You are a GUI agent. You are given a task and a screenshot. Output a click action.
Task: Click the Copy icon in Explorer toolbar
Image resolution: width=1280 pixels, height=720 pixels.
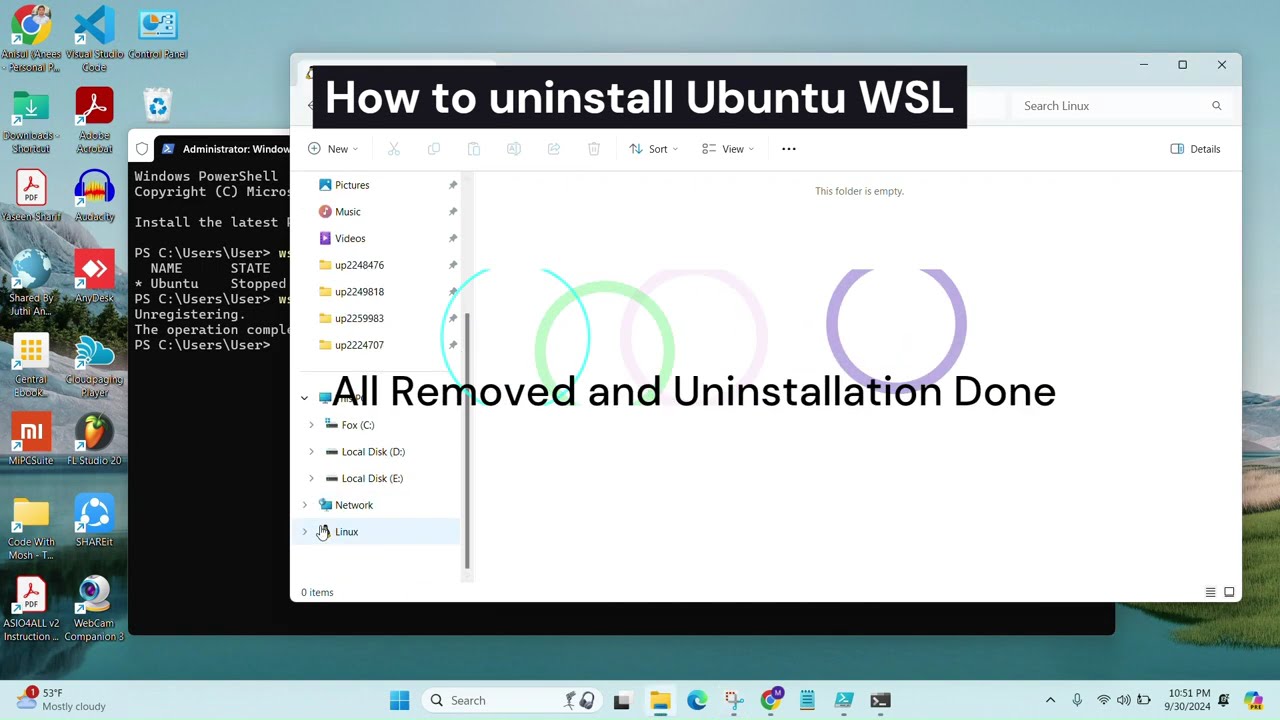pos(434,149)
